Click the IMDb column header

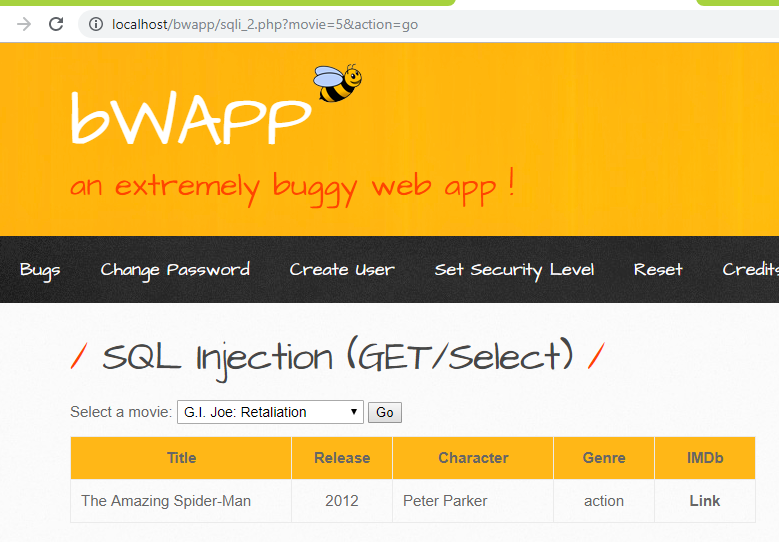pyautogui.click(x=705, y=458)
